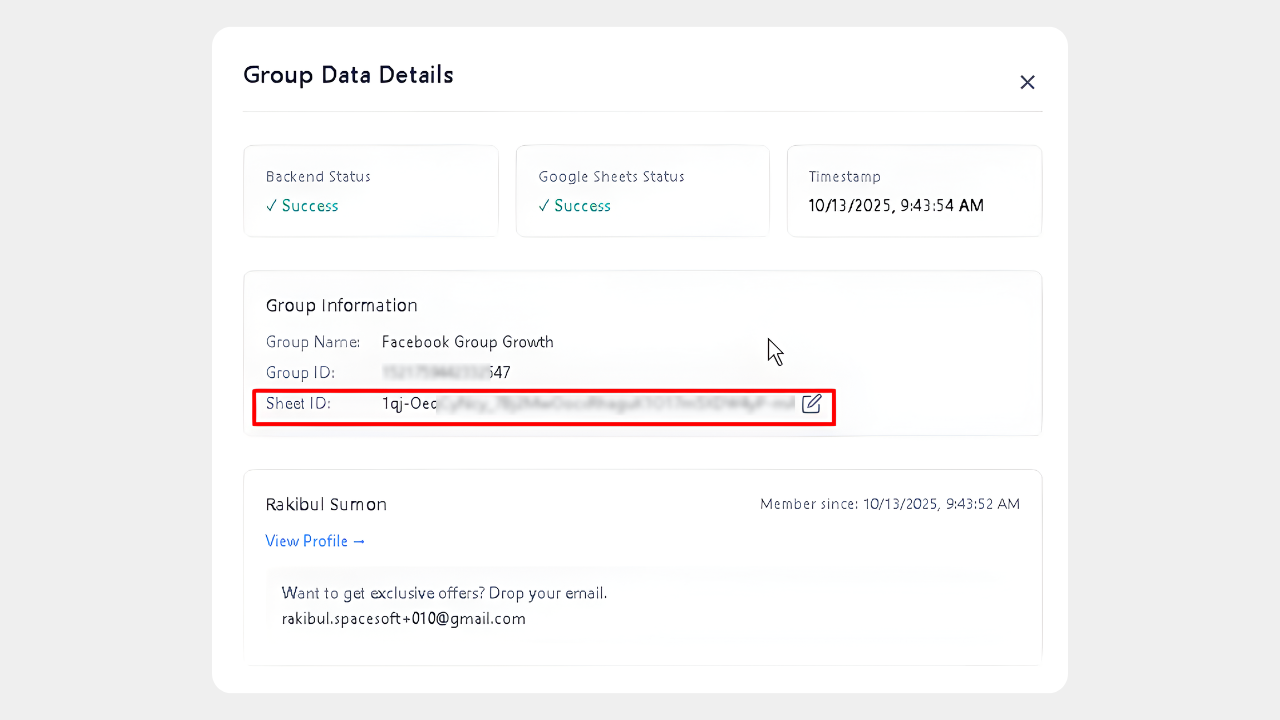Click the exclusive offers question text

pyautogui.click(x=444, y=593)
